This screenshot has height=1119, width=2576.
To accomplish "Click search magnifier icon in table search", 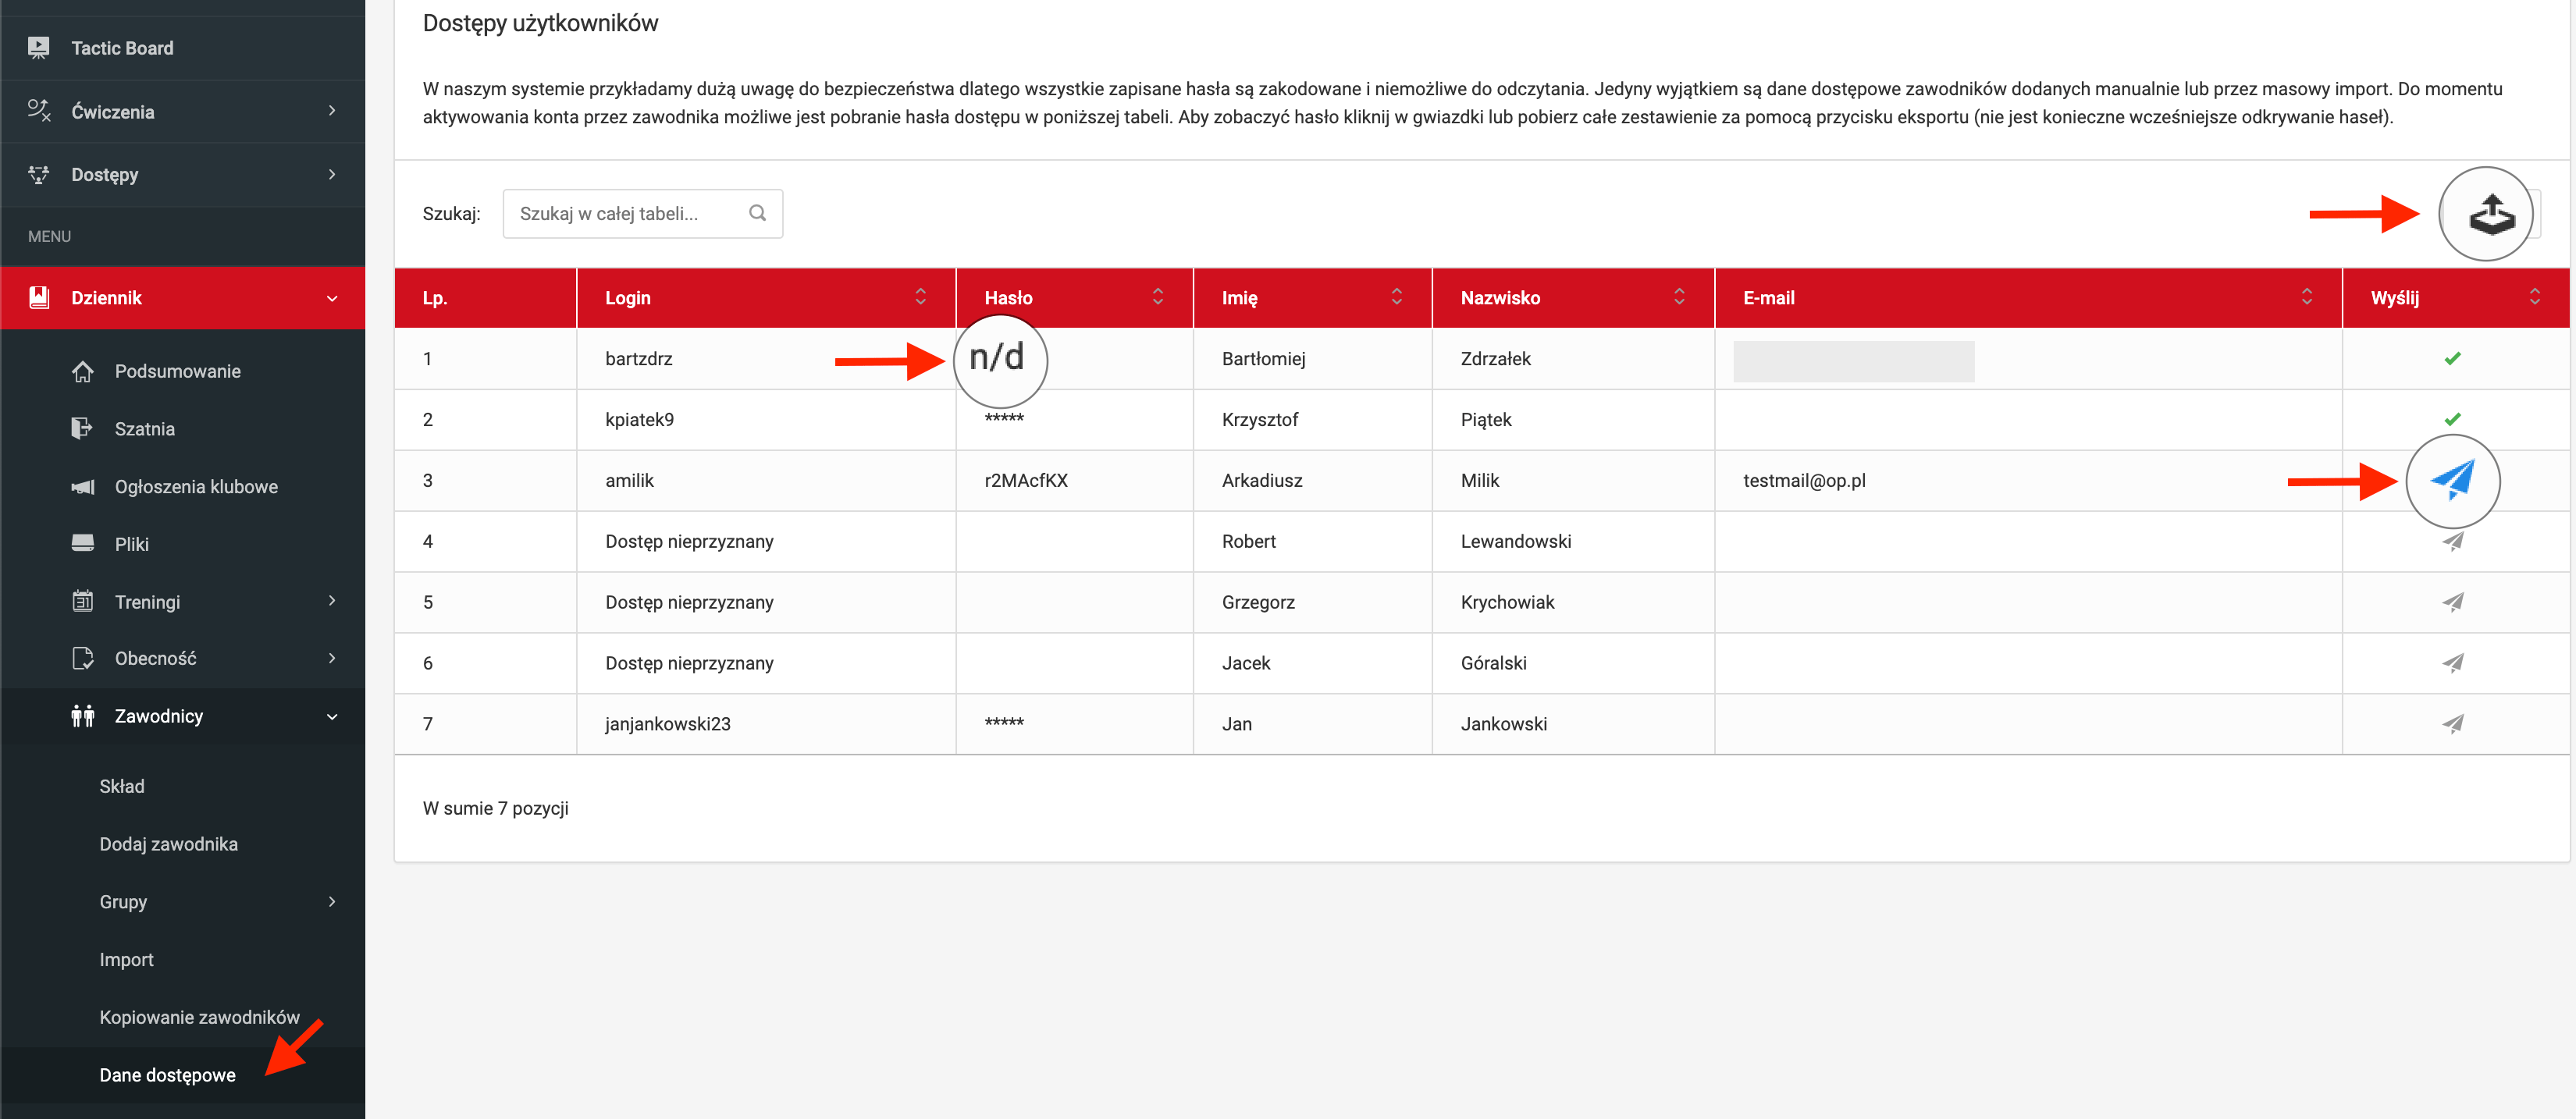I will point(757,213).
